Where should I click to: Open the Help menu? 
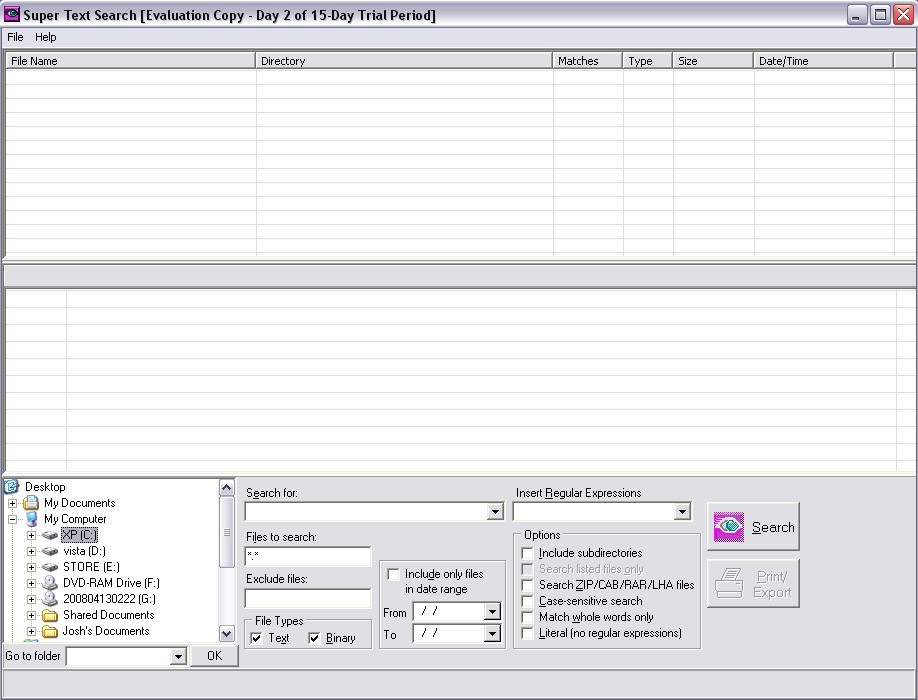click(x=46, y=37)
